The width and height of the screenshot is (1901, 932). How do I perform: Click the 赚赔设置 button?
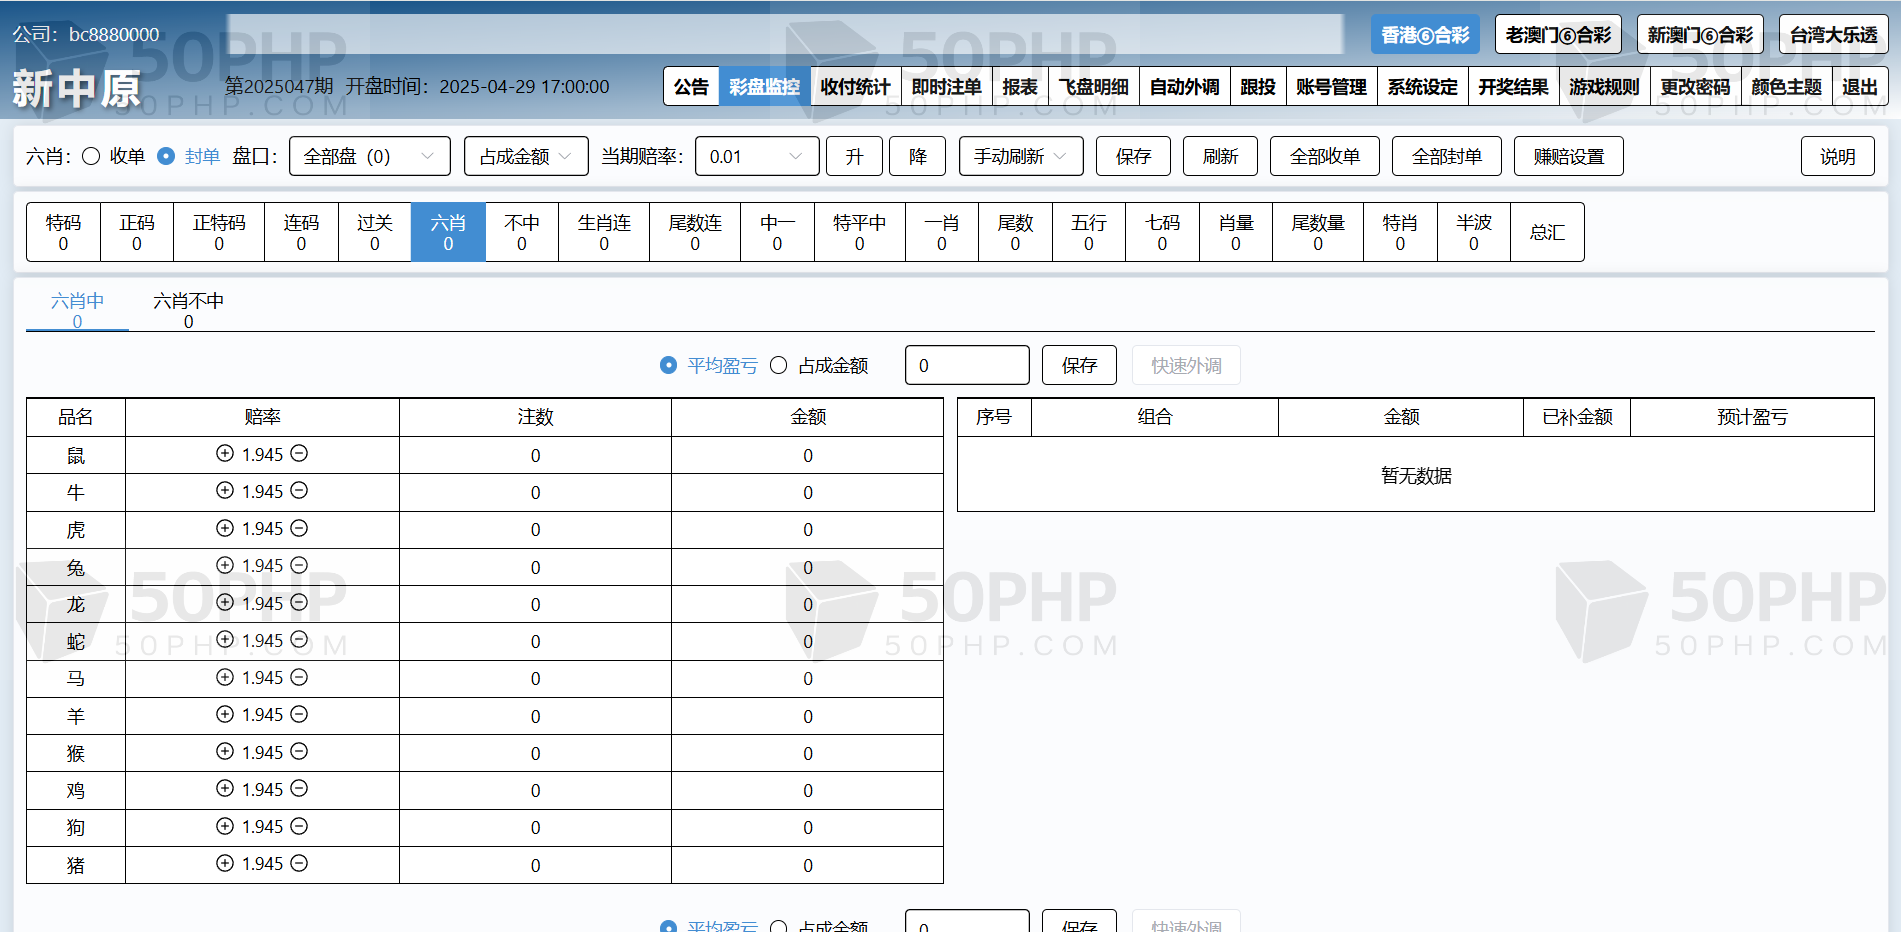[x=1568, y=156]
